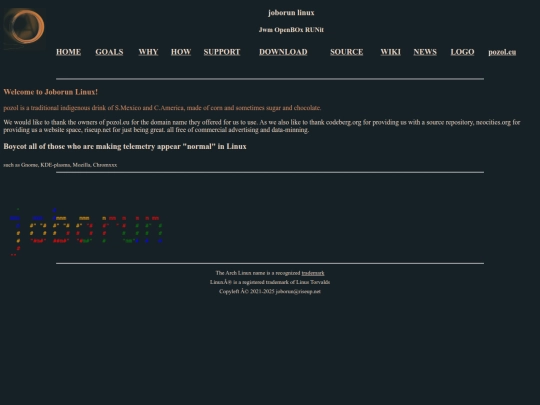Viewport: 540px width, 405px height.
Task: Click the pozol traditional drink description line
Action: 162,108
